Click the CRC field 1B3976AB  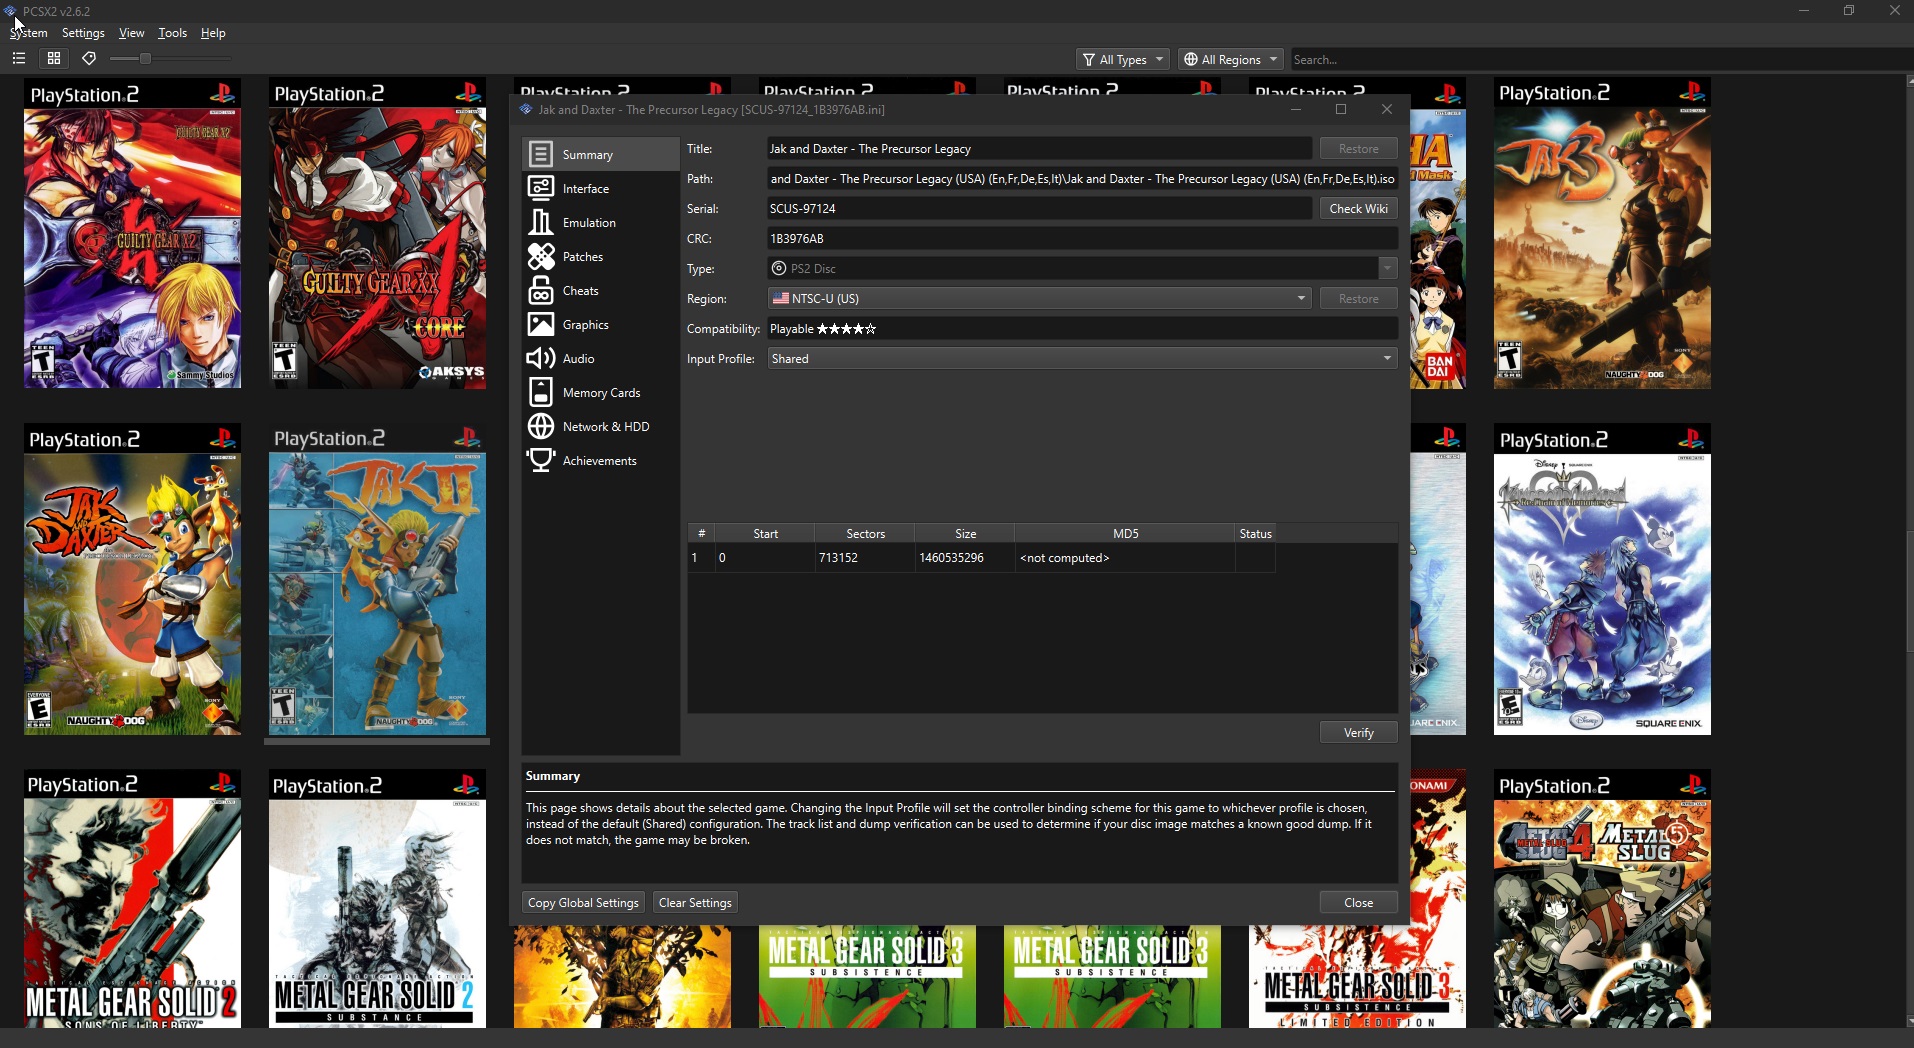pos(1082,238)
